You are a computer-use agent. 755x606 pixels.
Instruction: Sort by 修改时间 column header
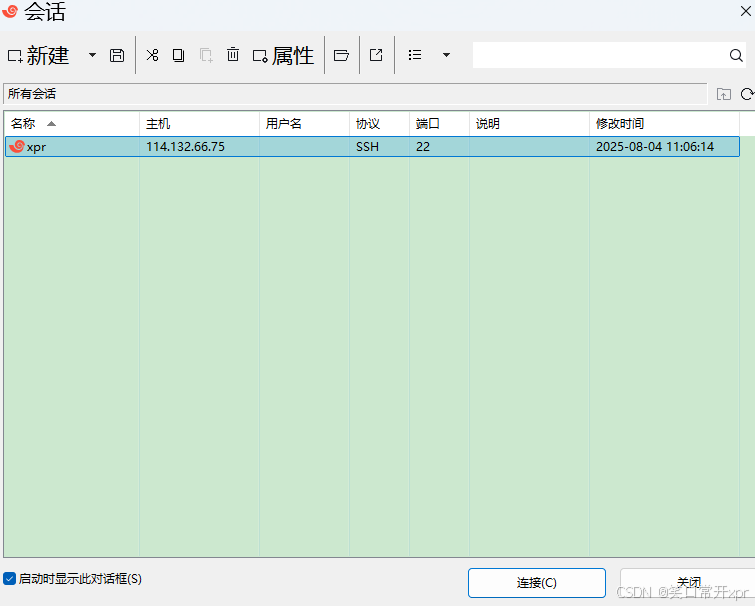tap(620, 124)
